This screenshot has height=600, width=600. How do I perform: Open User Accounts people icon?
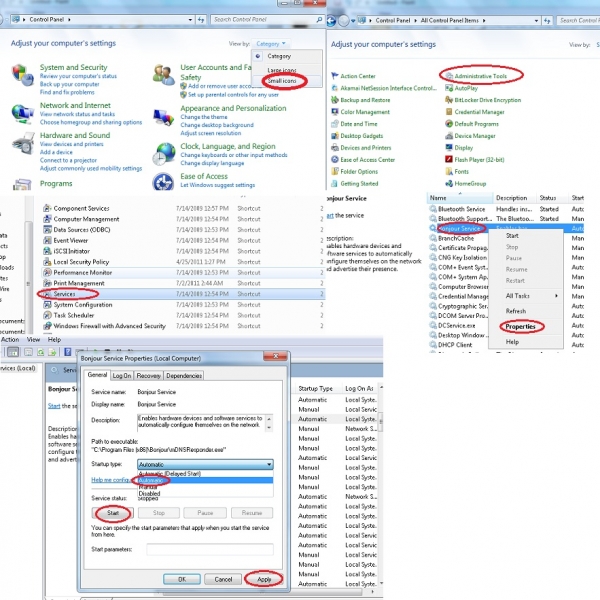coord(164,75)
